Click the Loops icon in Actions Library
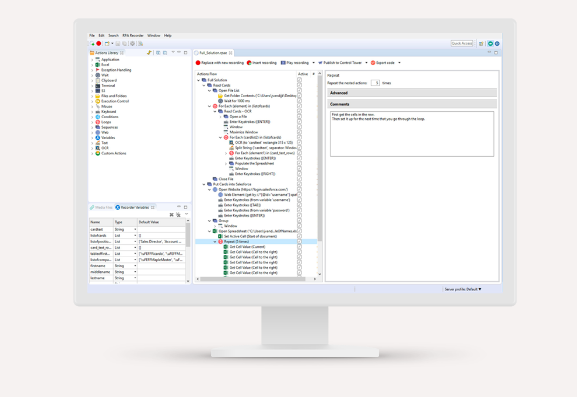 point(98,122)
